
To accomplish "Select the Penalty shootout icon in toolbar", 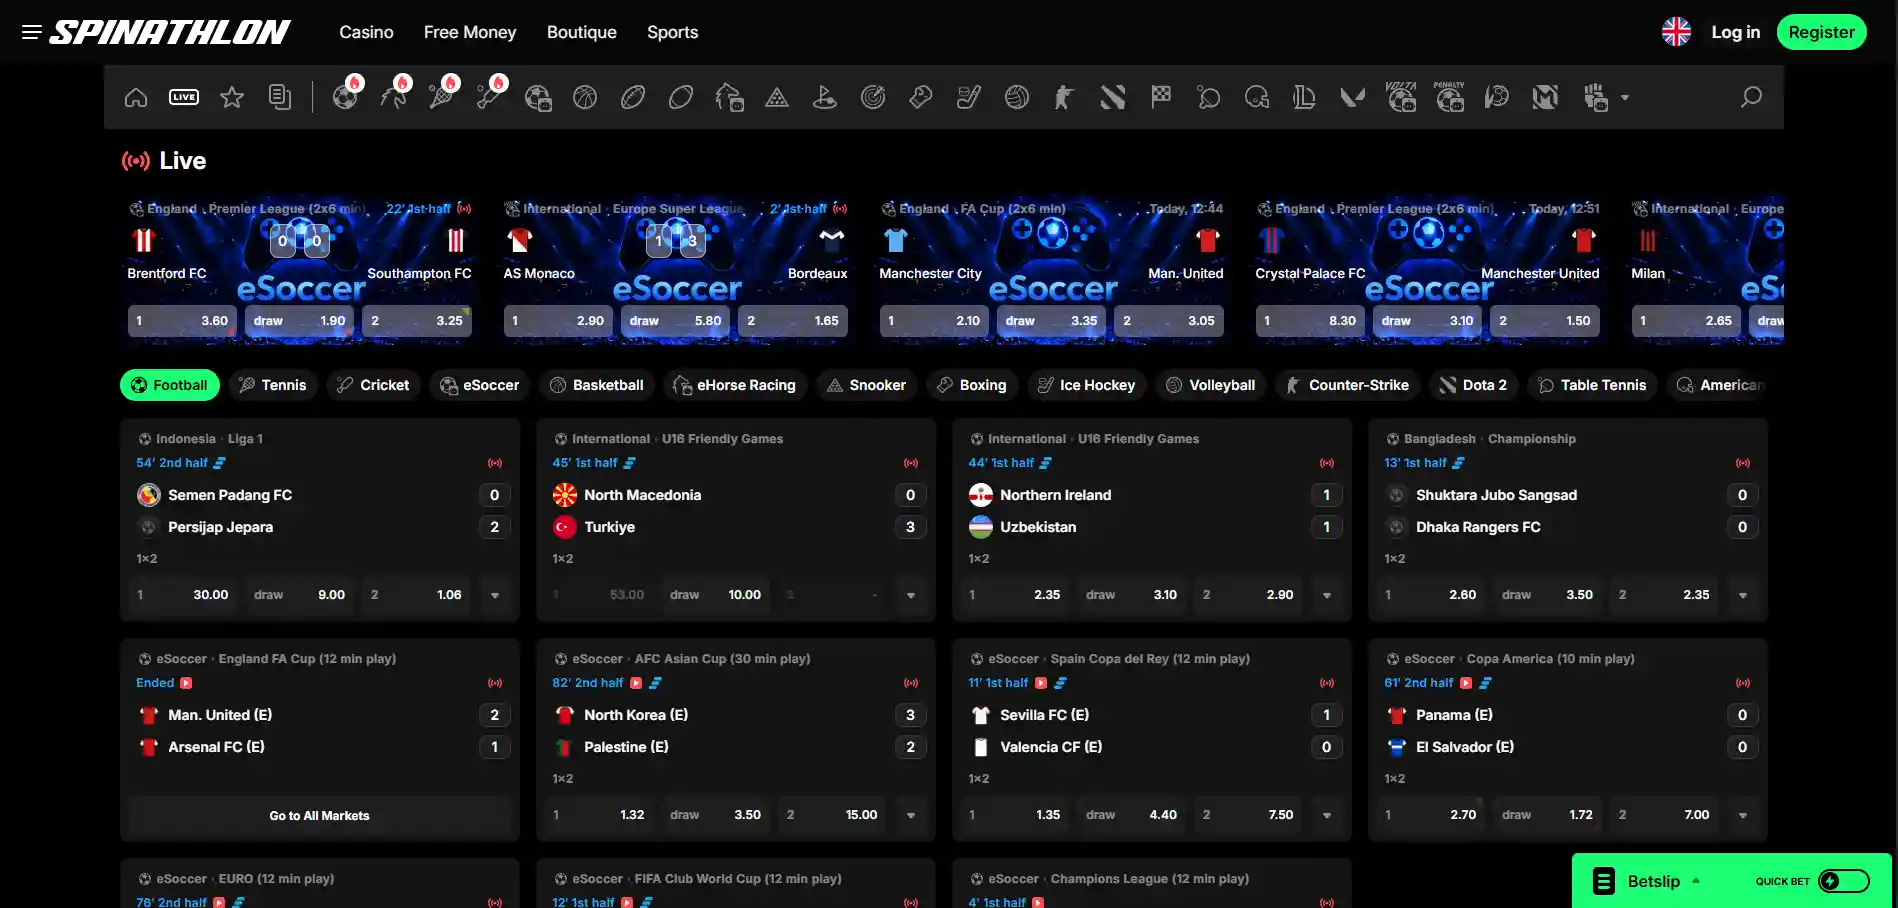I will 1449,96.
